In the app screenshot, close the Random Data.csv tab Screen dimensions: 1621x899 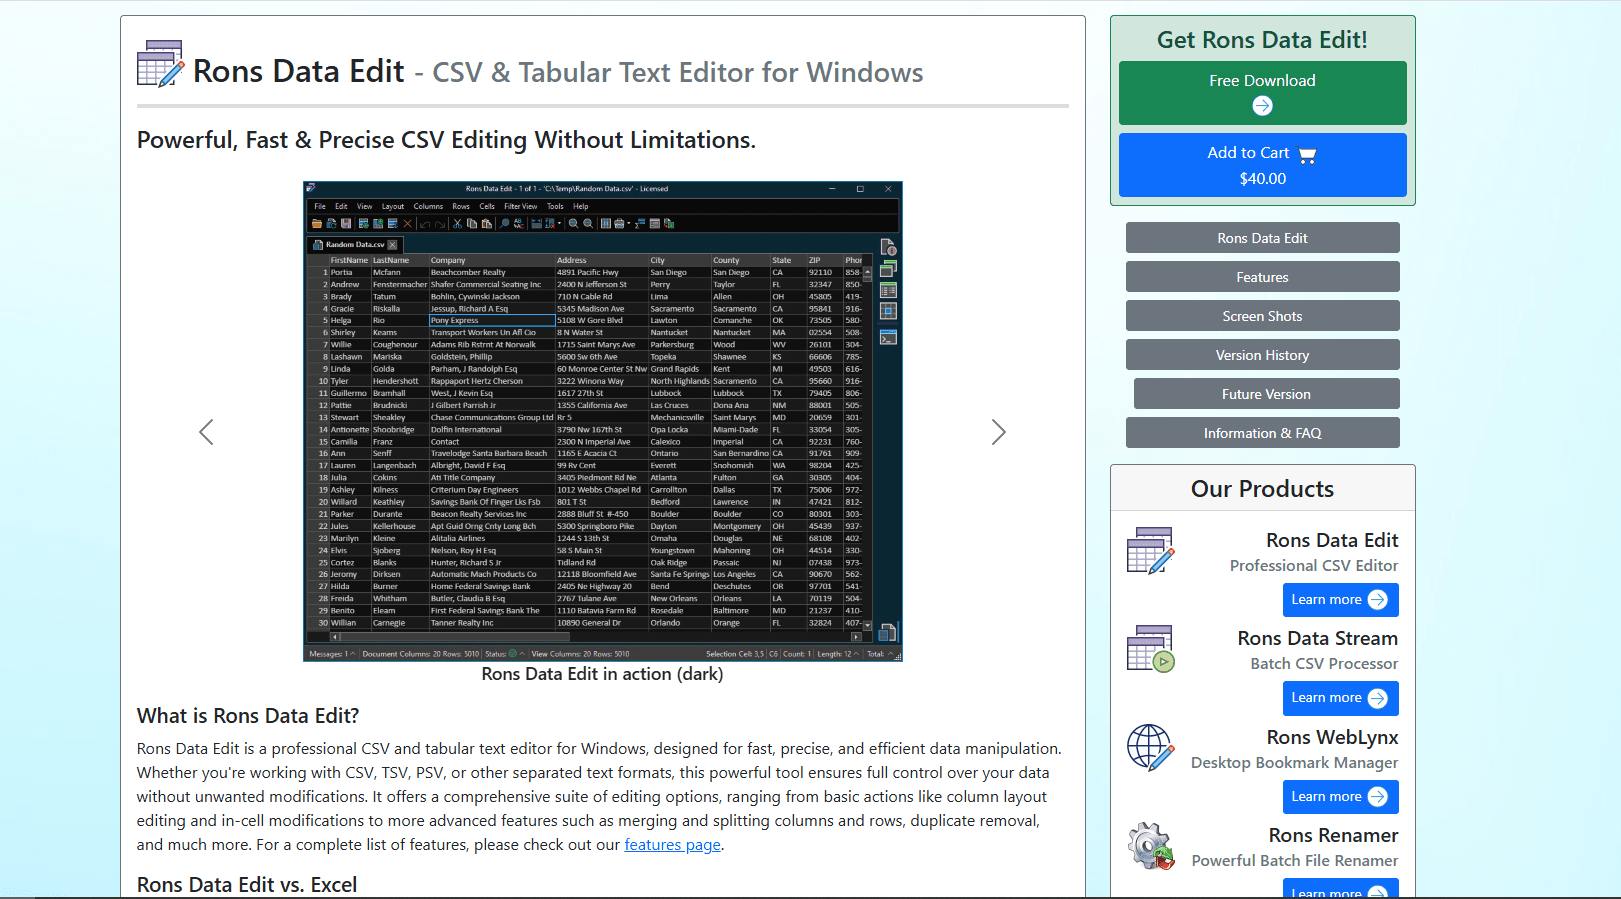[392, 245]
